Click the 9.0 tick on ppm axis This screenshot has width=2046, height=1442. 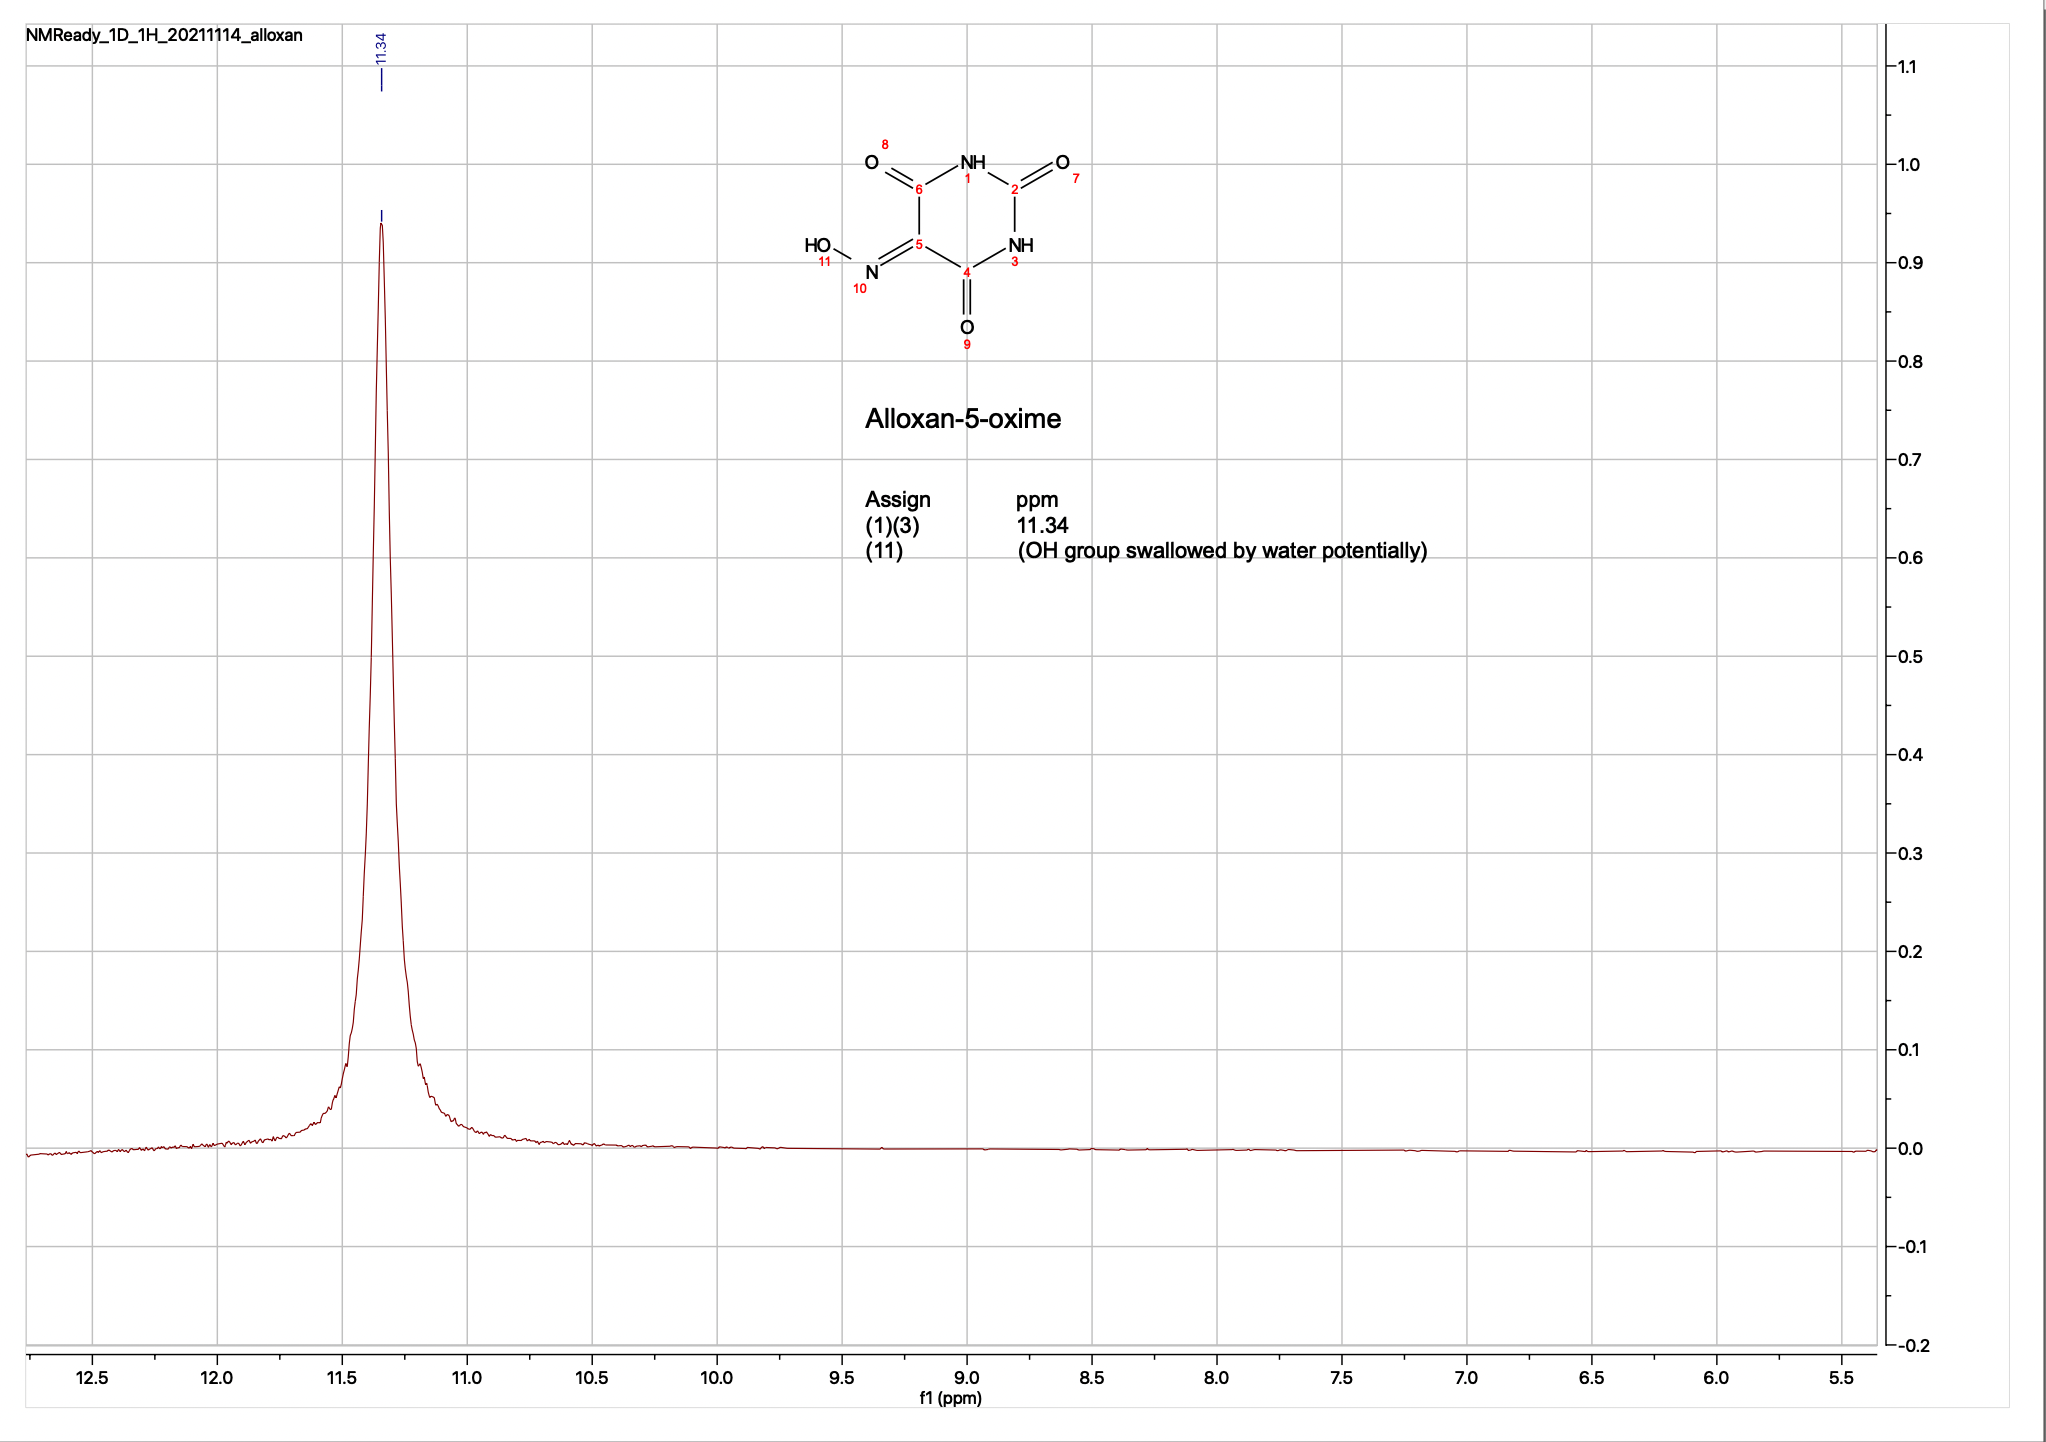(x=966, y=1378)
